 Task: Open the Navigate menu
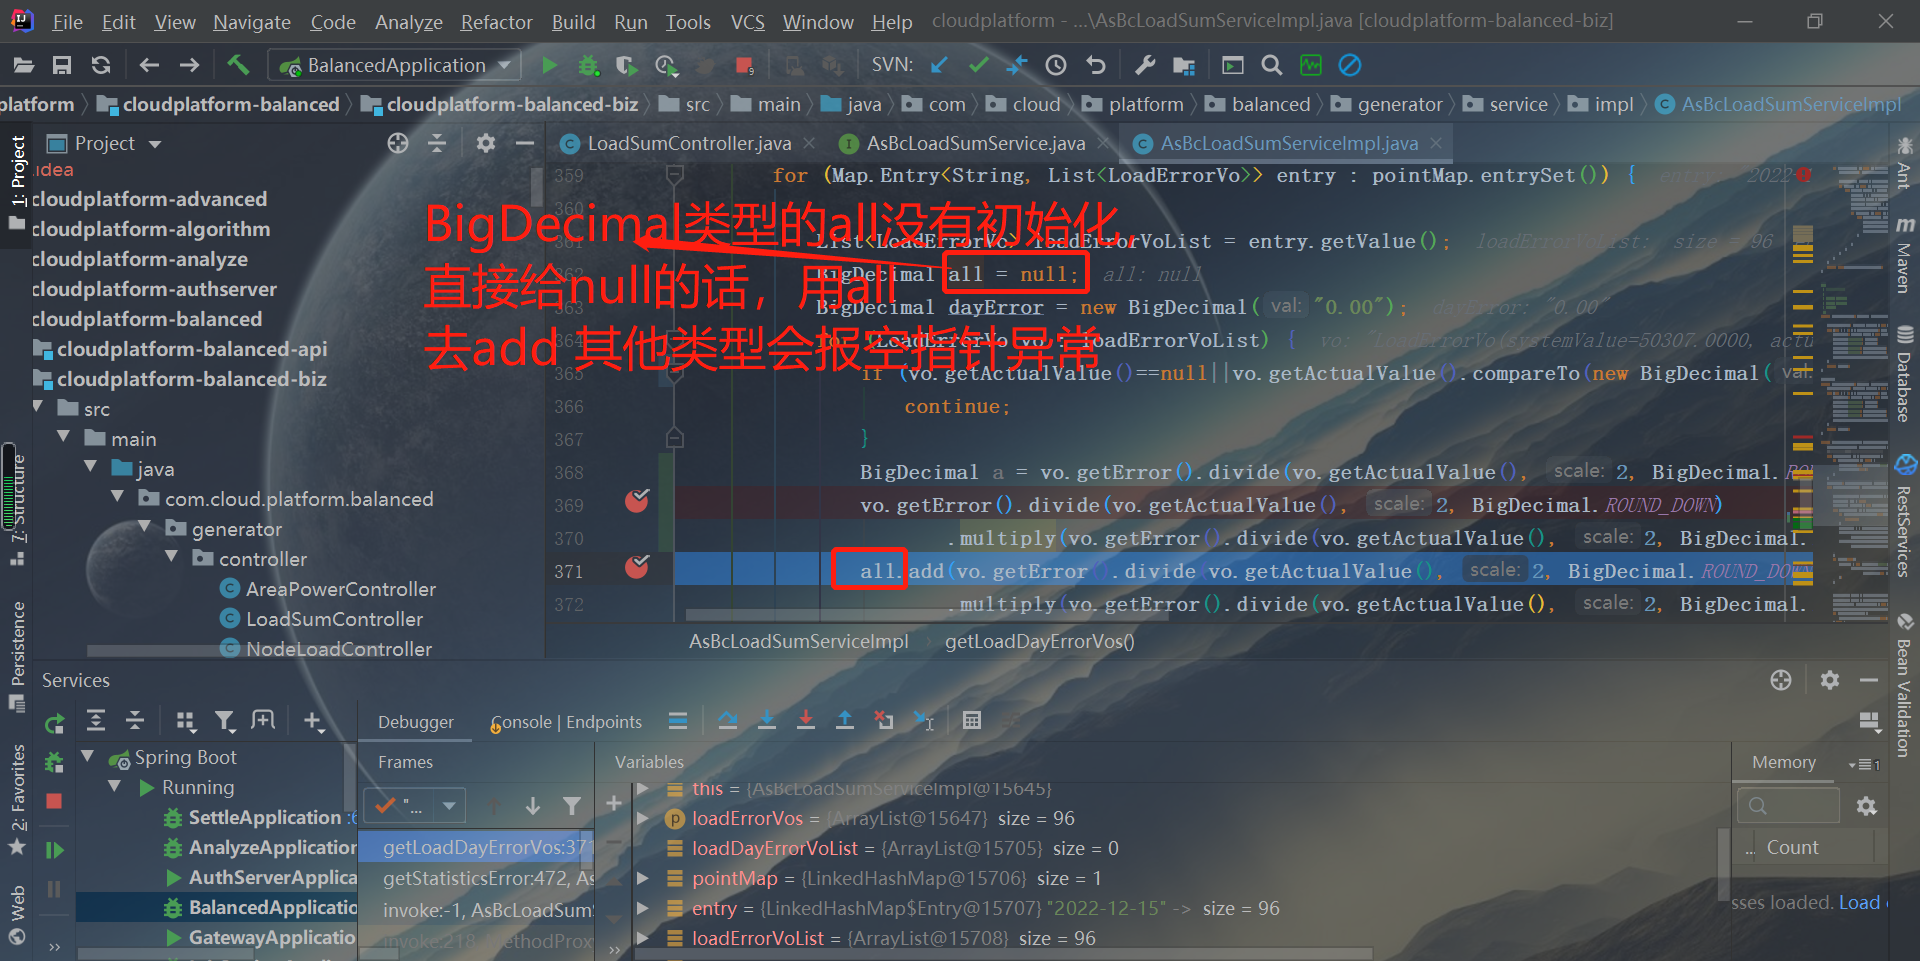click(x=252, y=22)
